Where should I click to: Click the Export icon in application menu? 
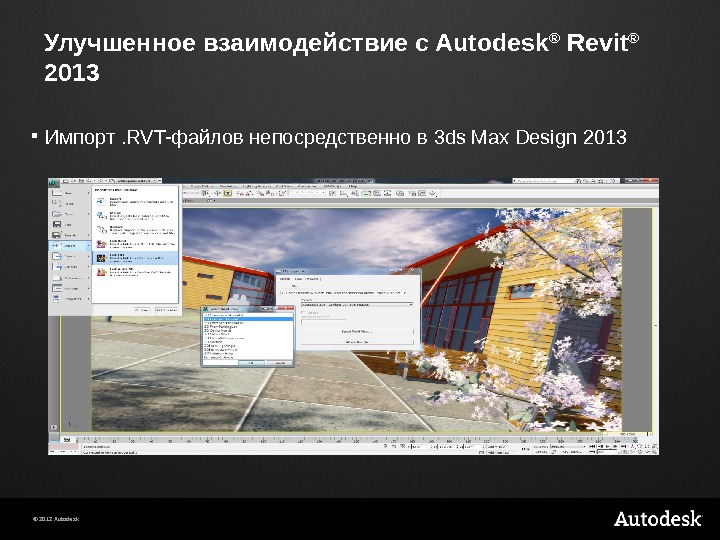[57, 256]
